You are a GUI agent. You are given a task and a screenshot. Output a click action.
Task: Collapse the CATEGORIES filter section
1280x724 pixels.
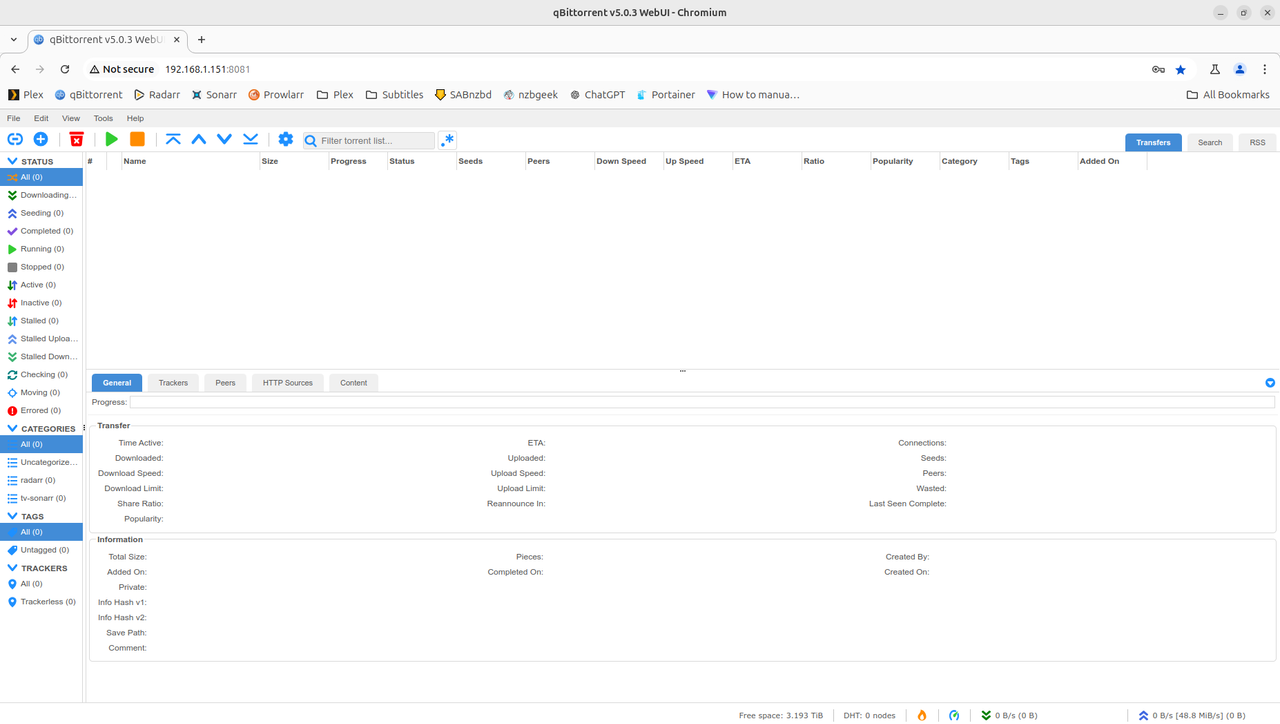(13, 428)
